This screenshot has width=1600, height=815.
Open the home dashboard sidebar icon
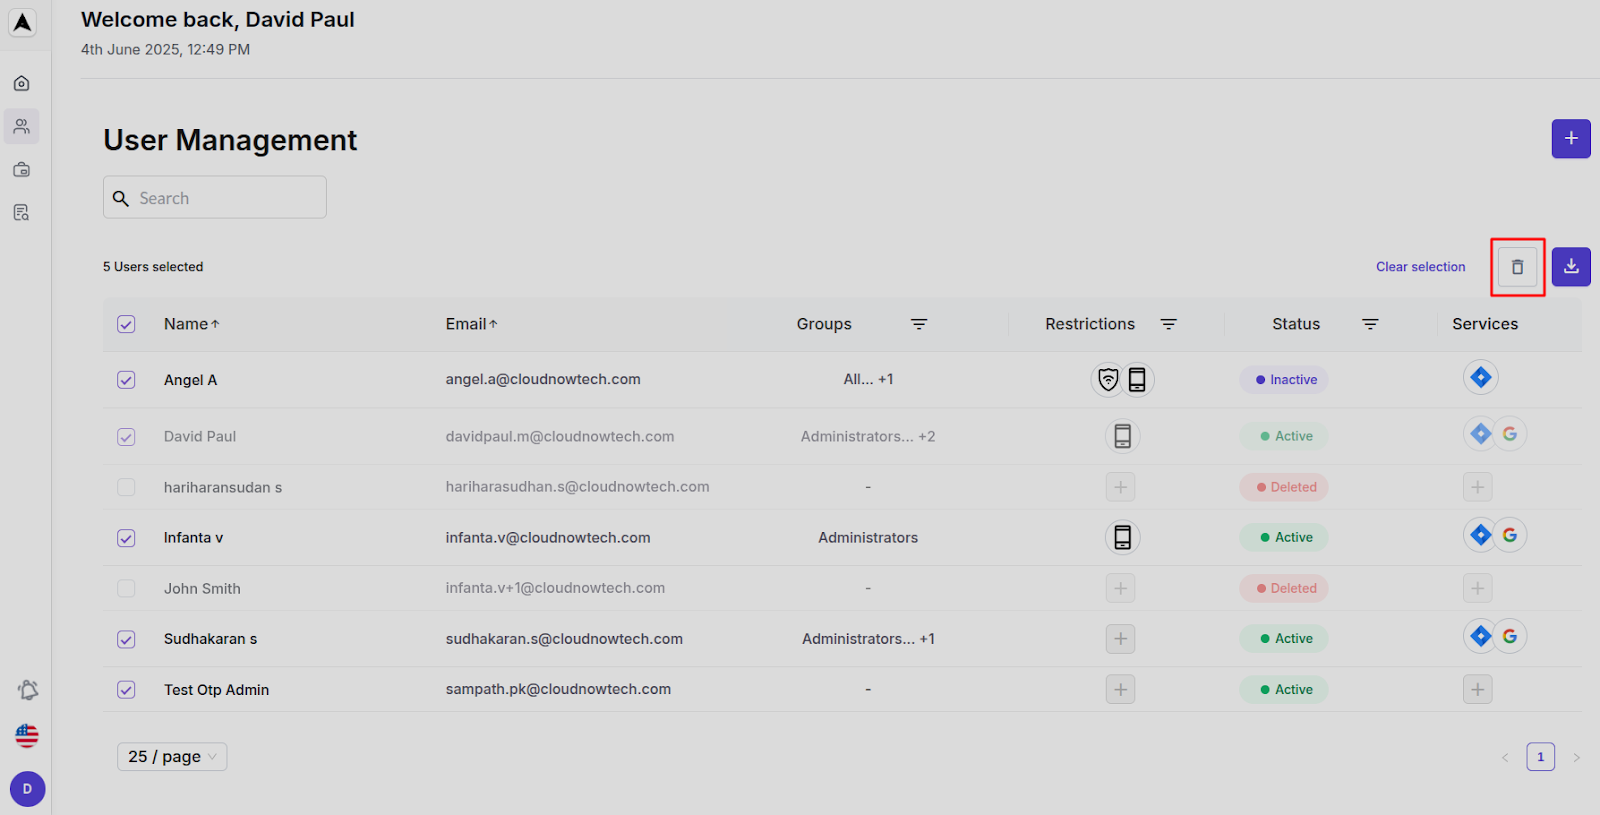[x=22, y=83]
